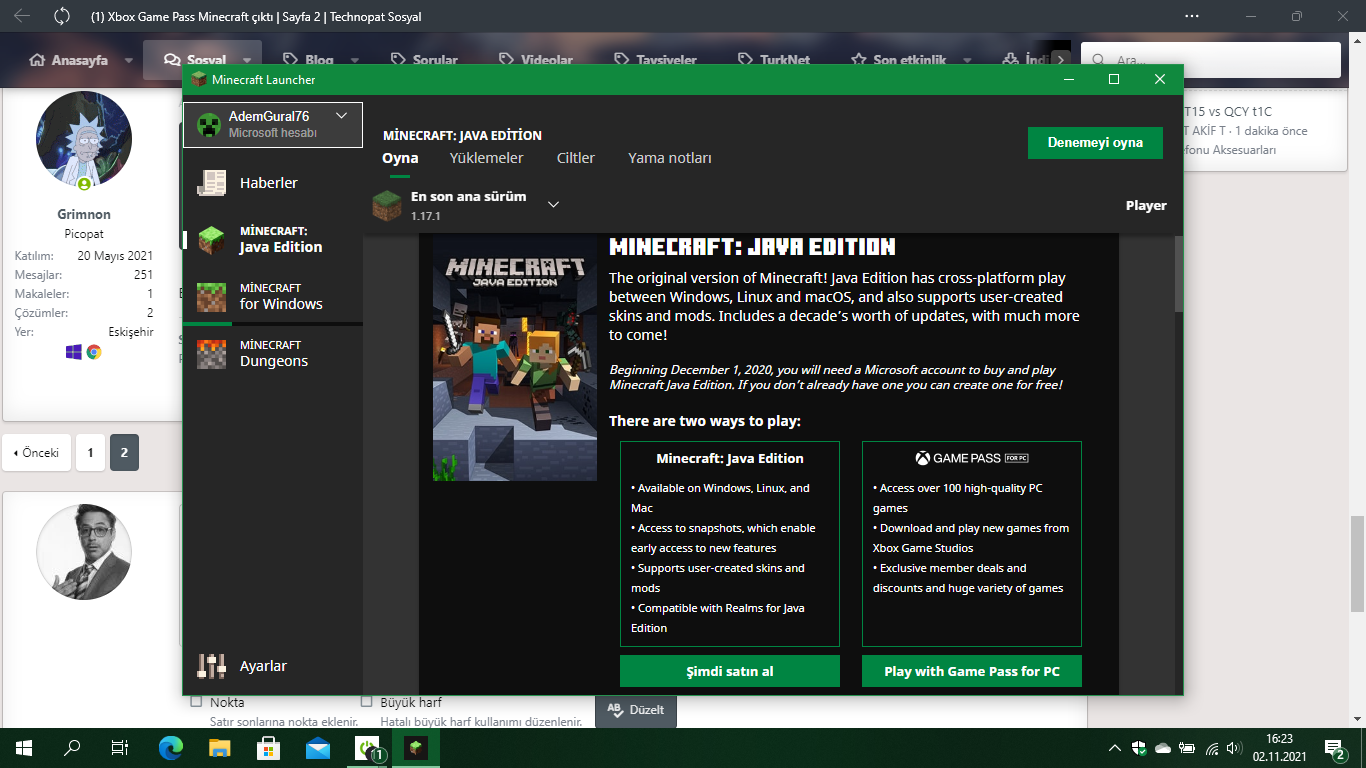Expand the Sosyal dropdown arrow
1366x768 pixels.
(247, 60)
